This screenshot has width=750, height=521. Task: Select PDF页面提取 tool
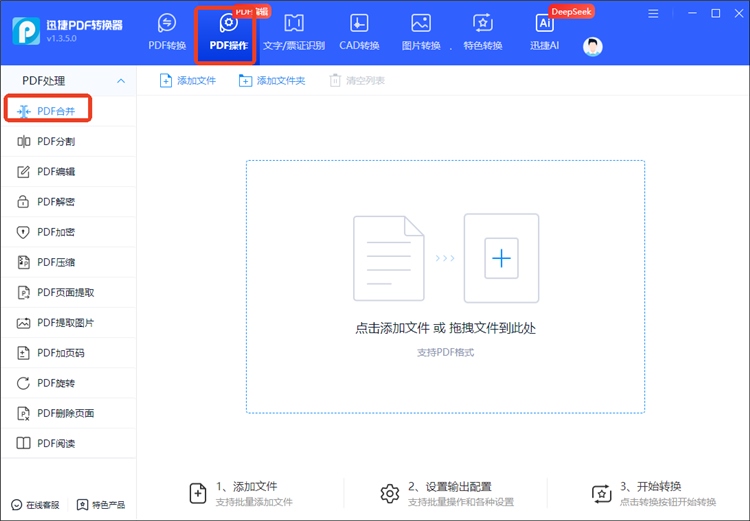pyautogui.click(x=68, y=292)
